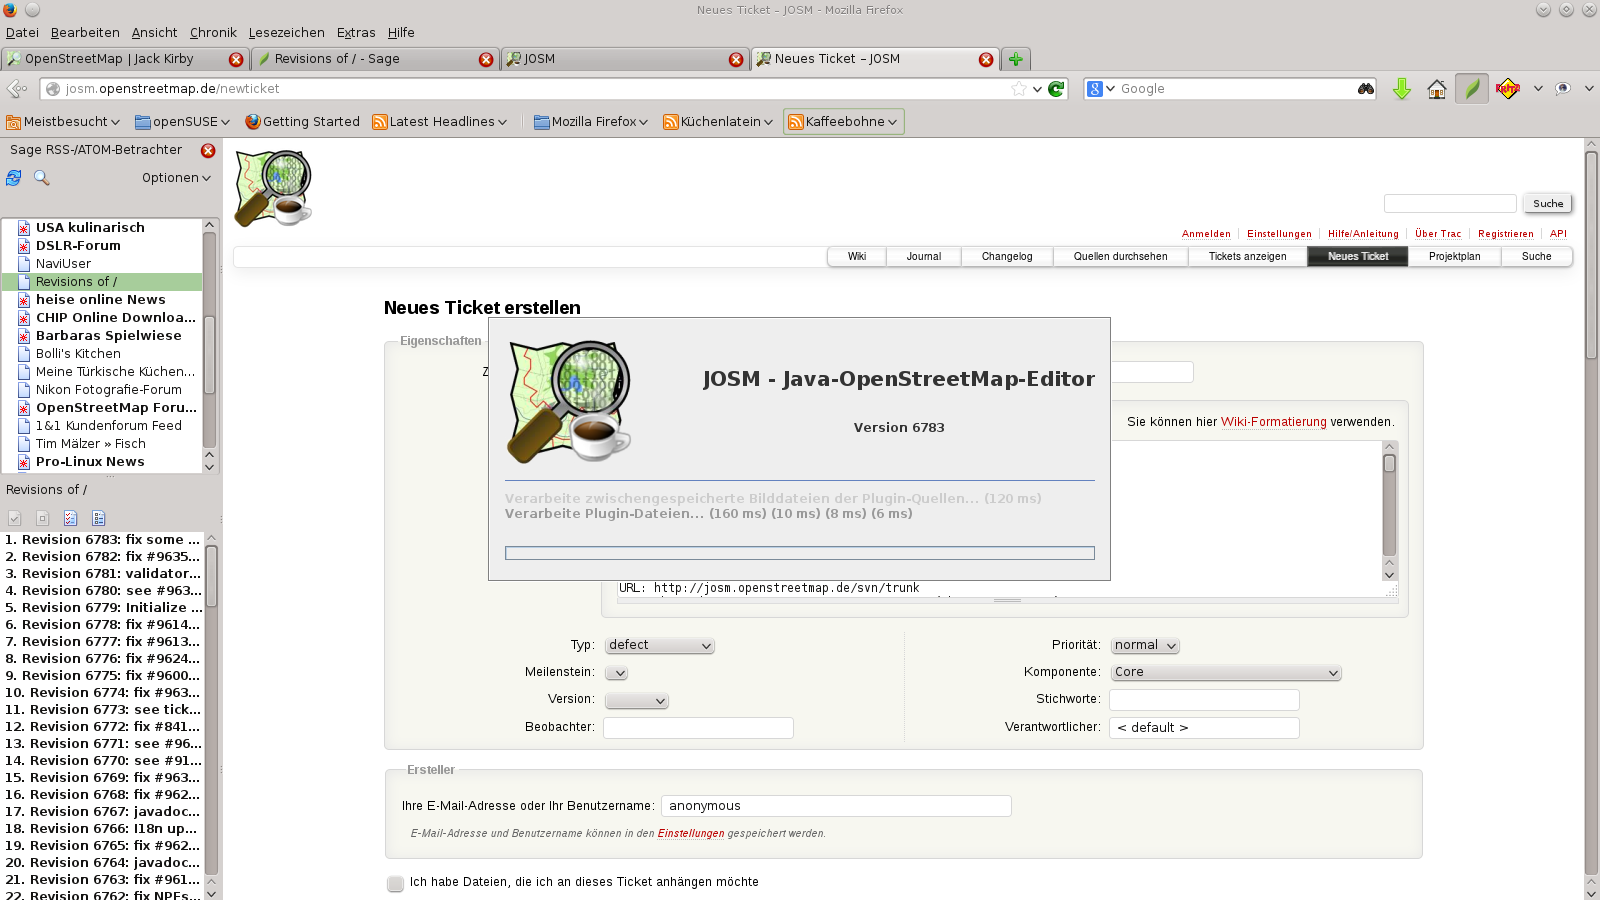
Task: Click the email or Benutzername input field
Action: coord(835,806)
